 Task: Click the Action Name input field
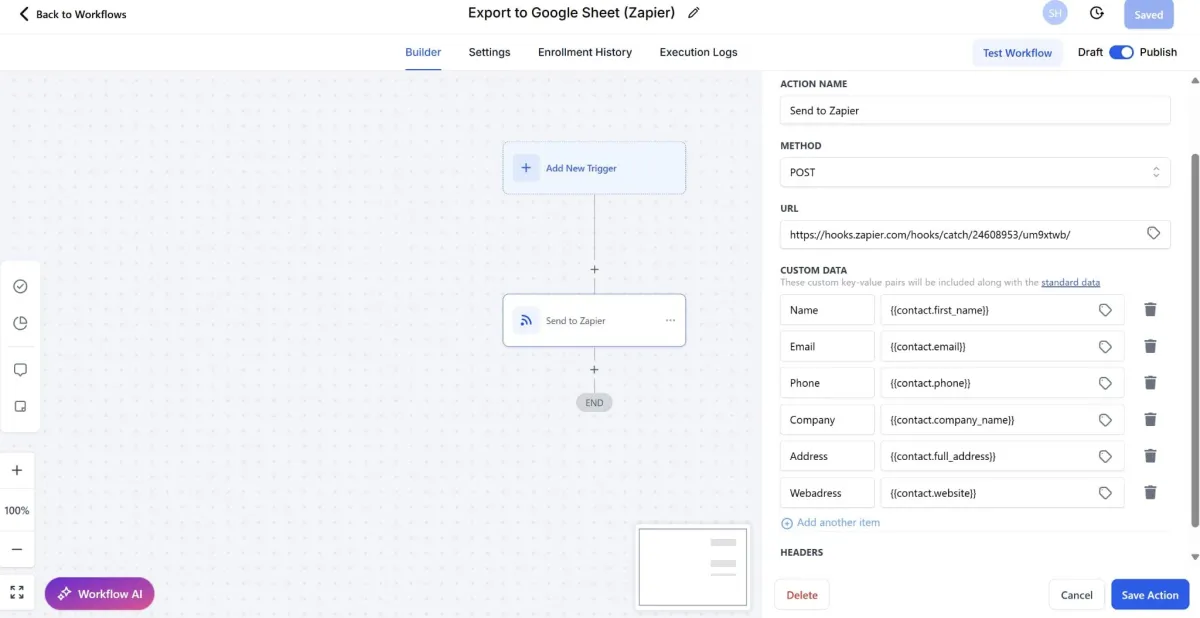pyautogui.click(x=974, y=111)
